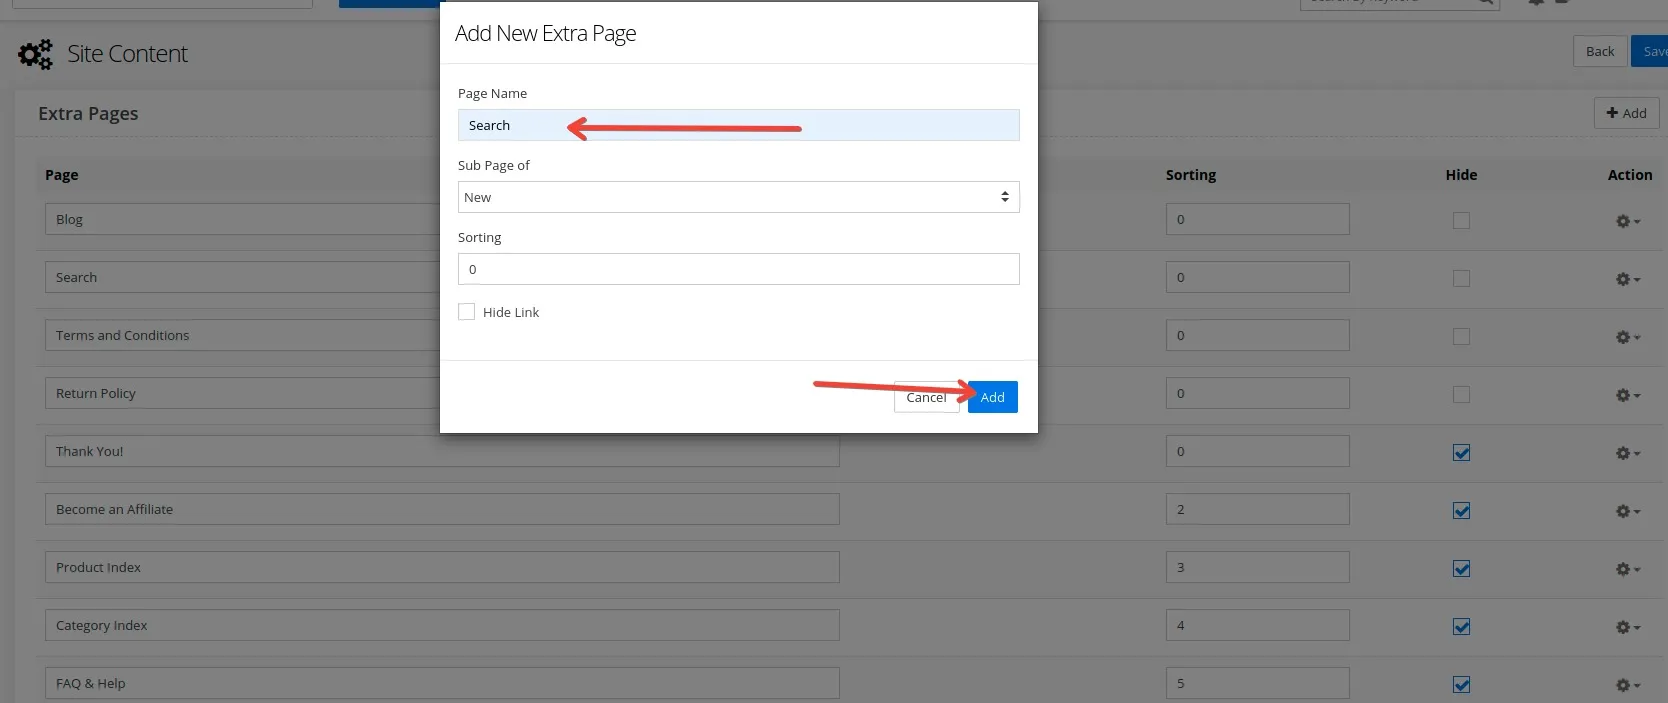The height and width of the screenshot is (703, 1668).
Task: Click the blue Add button in dialog
Action: point(992,397)
